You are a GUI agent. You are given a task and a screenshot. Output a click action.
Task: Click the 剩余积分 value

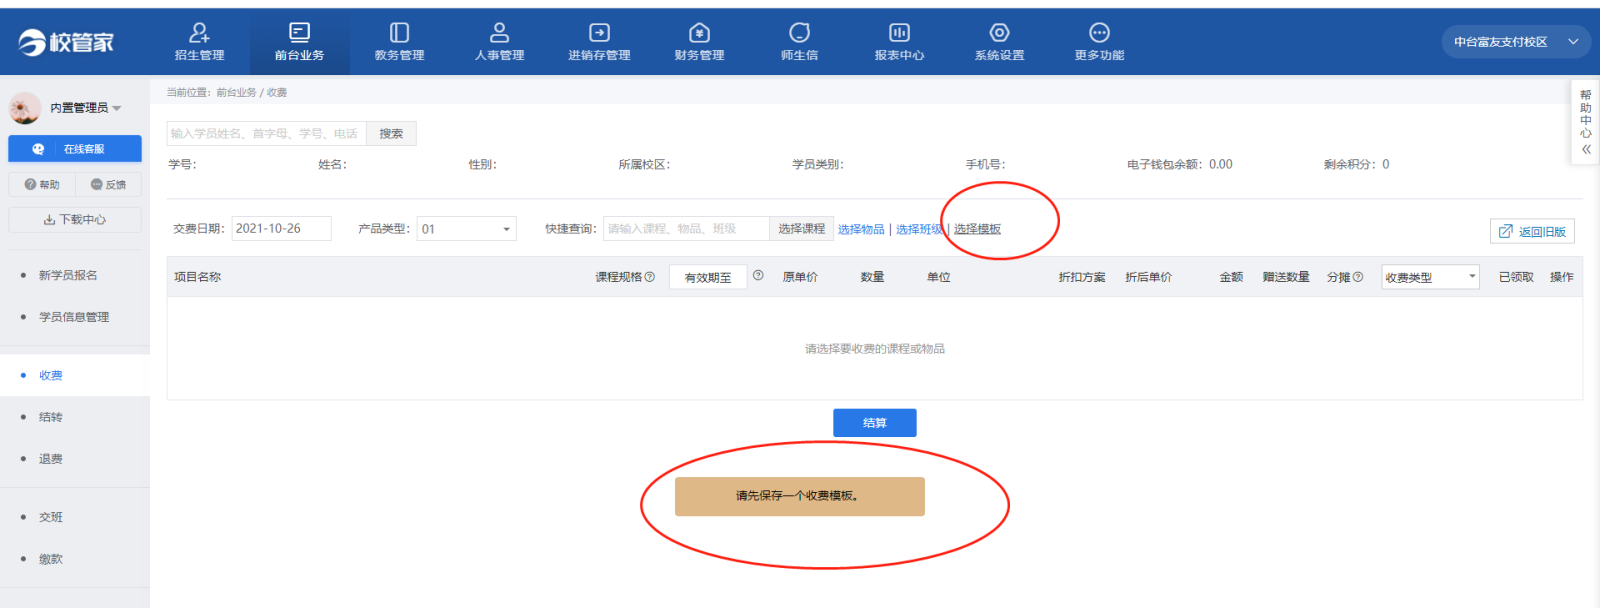click(x=1385, y=164)
